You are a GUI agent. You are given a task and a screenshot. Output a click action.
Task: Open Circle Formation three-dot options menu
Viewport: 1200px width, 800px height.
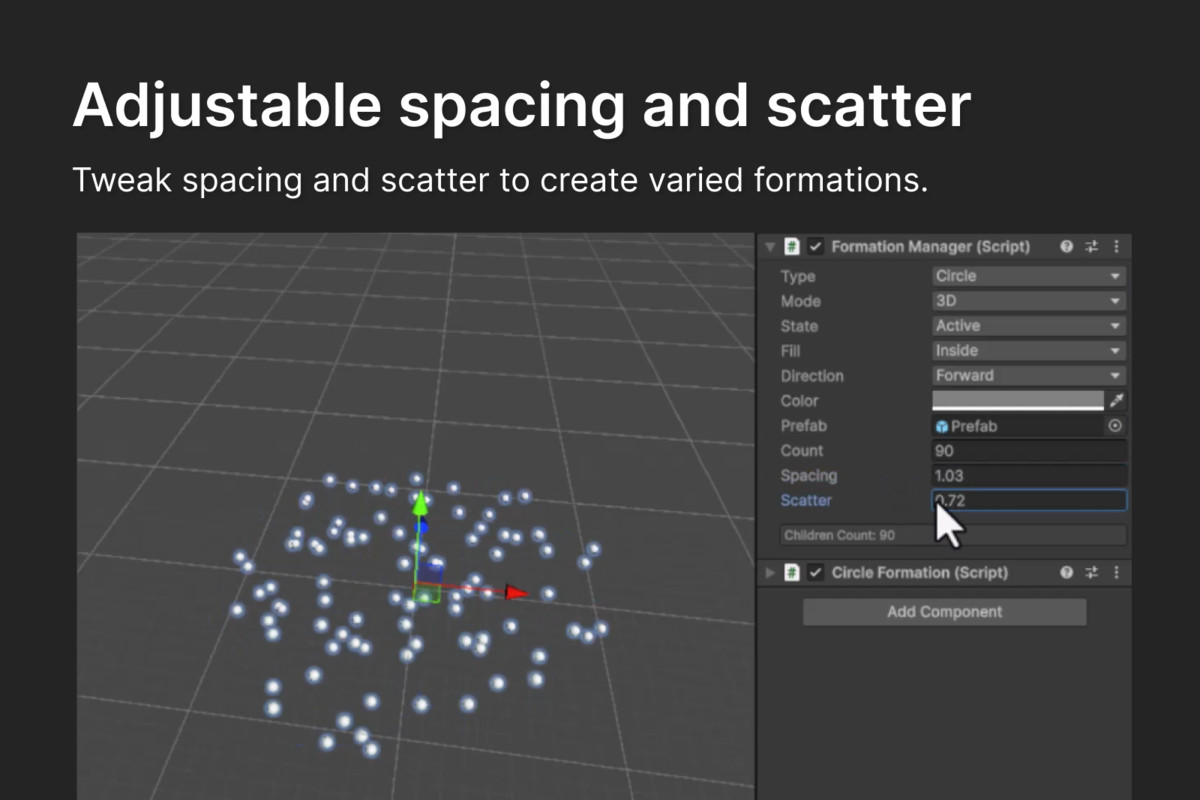point(1116,573)
